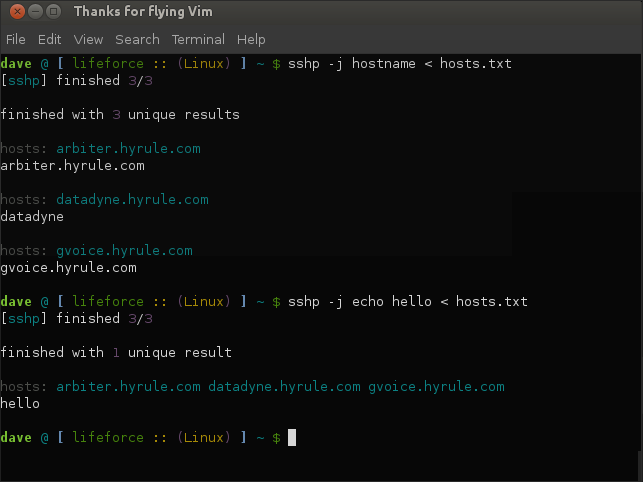Click the 'Thanks for flying Vim' title bar
This screenshot has height=482, width=643.
143,11
